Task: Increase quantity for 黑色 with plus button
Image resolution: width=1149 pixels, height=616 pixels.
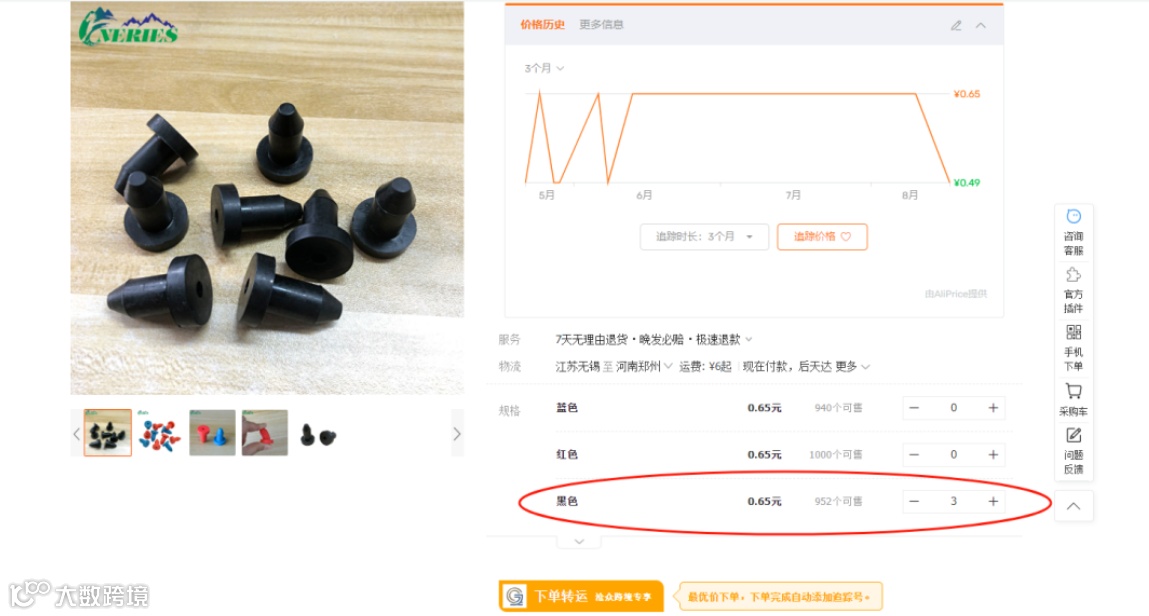Action: tap(993, 501)
